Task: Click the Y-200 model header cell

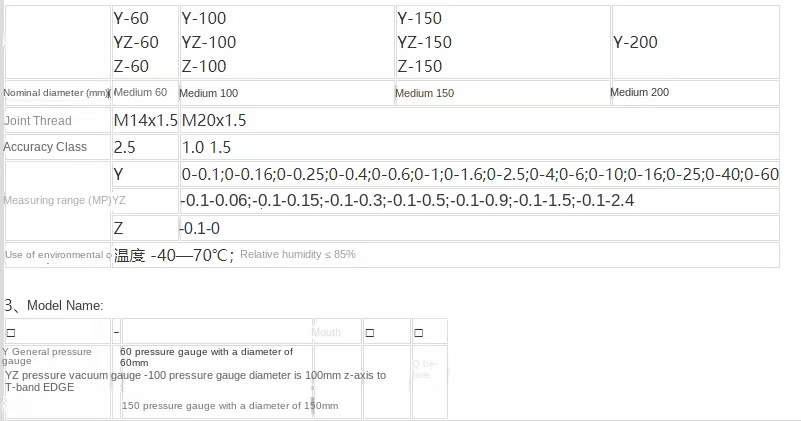Action: coord(695,42)
